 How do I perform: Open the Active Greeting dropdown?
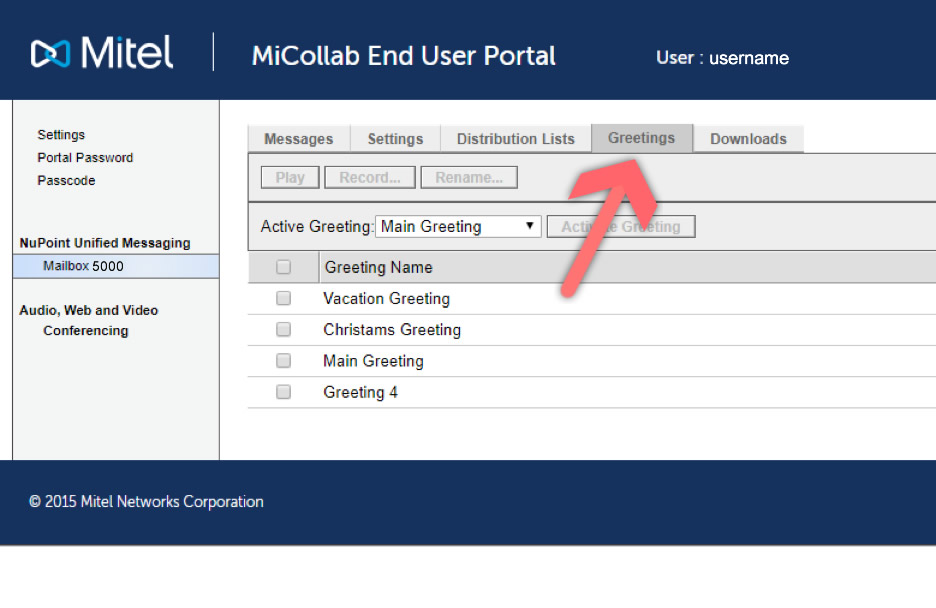pyautogui.click(x=458, y=227)
